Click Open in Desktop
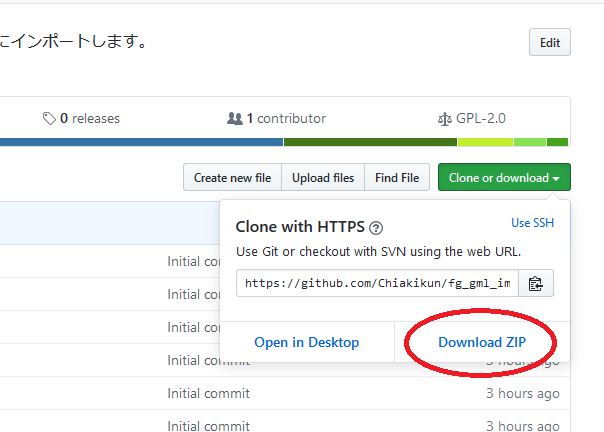The width and height of the screenshot is (604, 432). click(307, 342)
